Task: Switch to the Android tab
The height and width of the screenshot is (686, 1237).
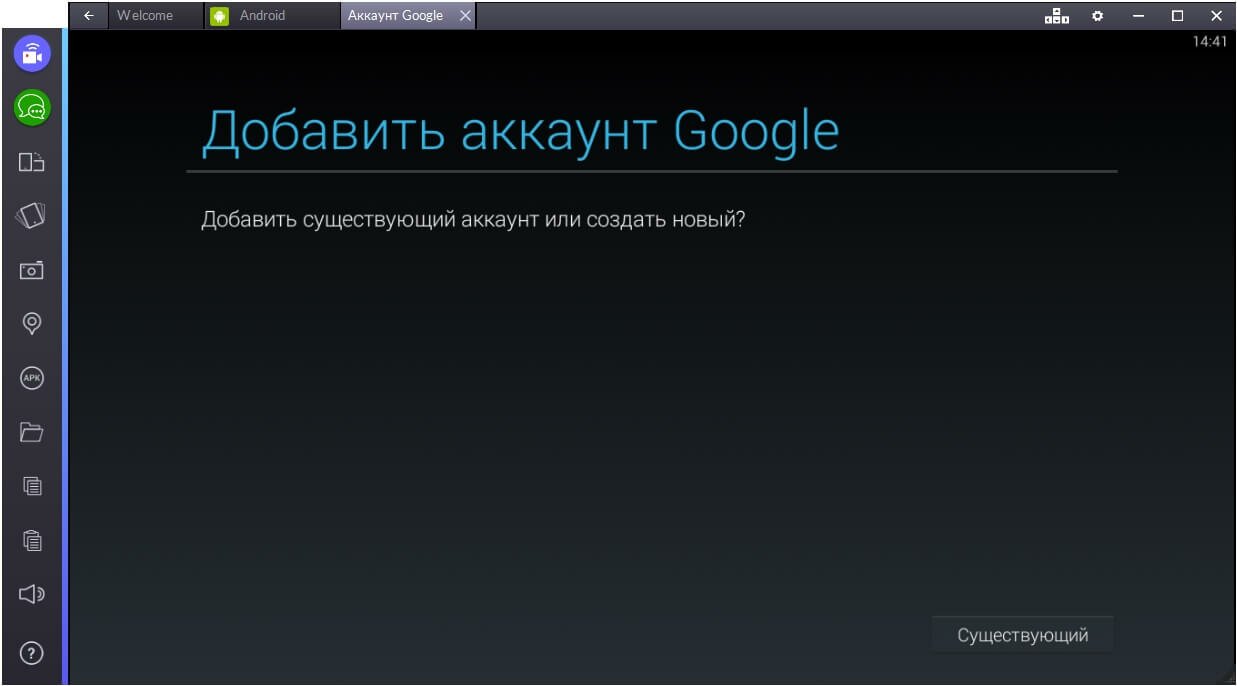Action: coord(262,15)
